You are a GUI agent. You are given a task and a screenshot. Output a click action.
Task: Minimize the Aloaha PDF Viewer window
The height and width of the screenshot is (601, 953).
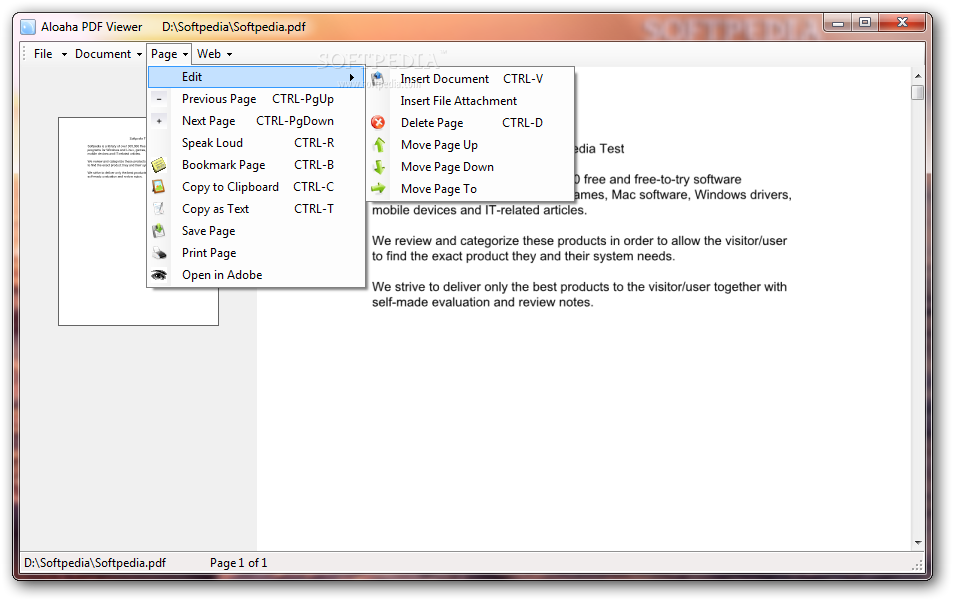838,24
